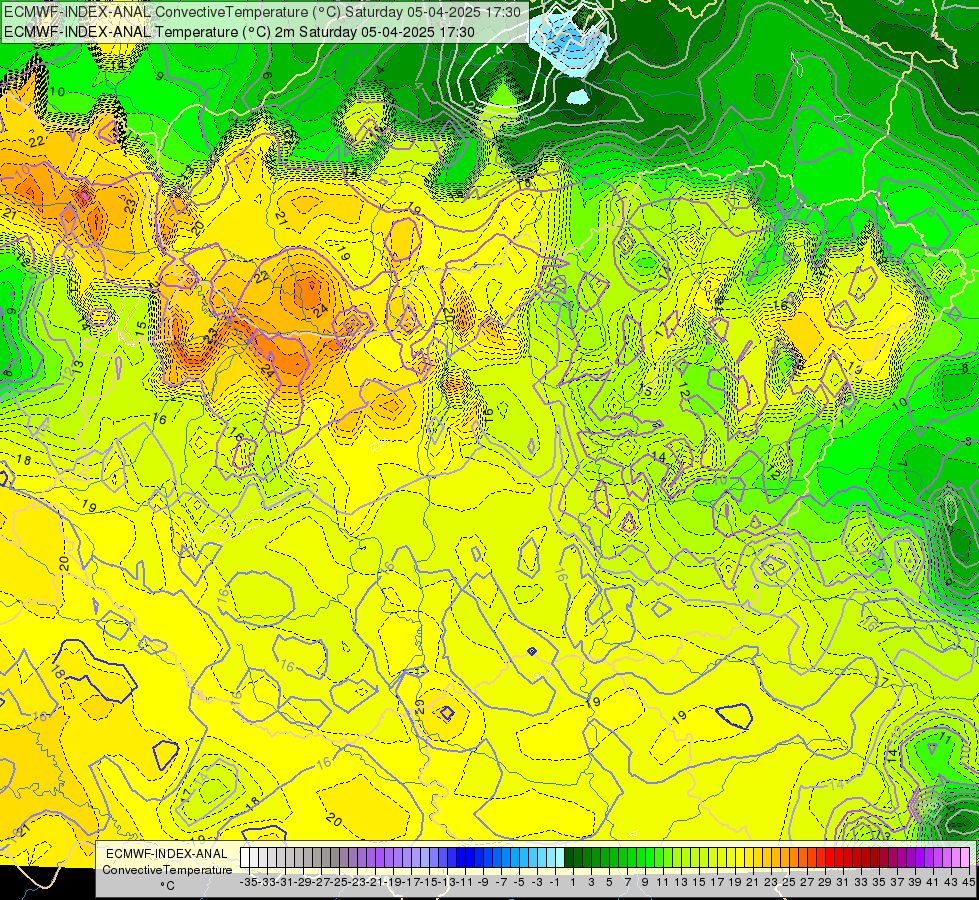Image resolution: width=979 pixels, height=900 pixels.
Task: Click legend scale value -3
Action: click(x=537, y=882)
